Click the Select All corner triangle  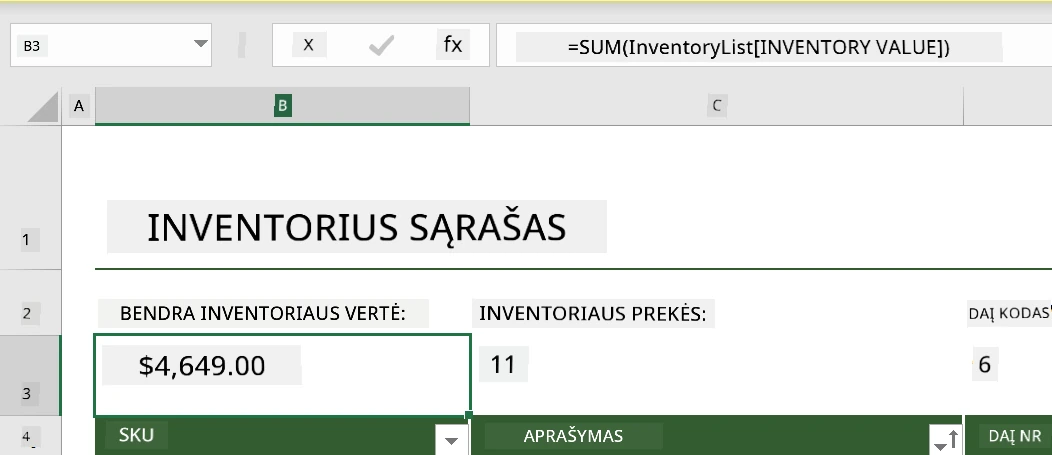(42, 106)
